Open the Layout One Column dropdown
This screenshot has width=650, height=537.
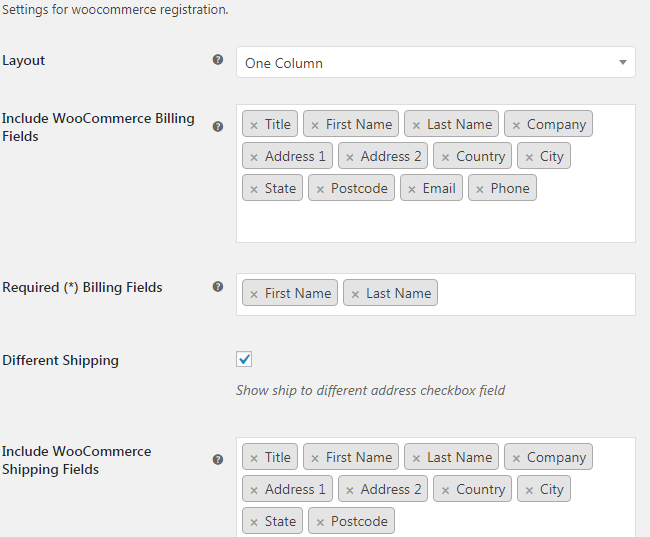pyautogui.click(x=436, y=62)
